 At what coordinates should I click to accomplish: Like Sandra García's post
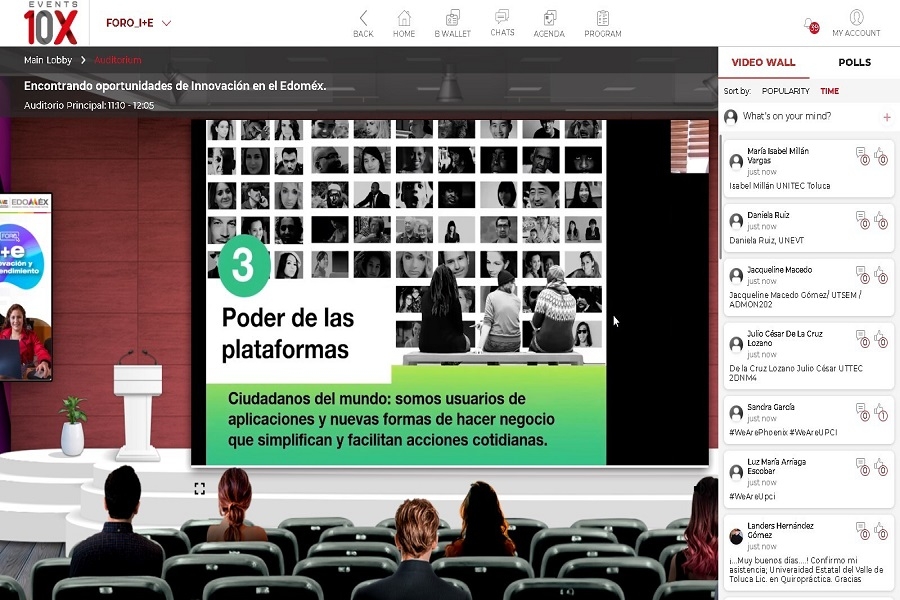[880, 412]
